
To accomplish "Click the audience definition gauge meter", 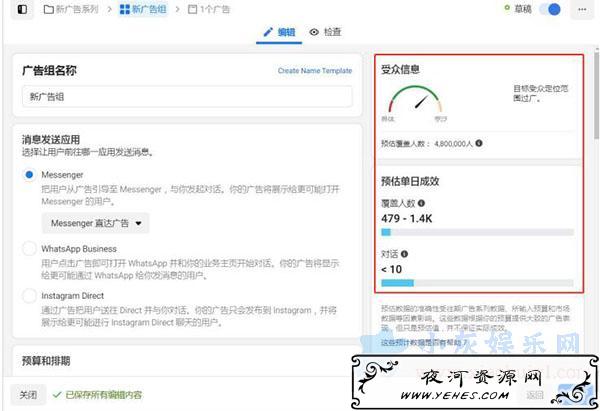I will click(415, 100).
